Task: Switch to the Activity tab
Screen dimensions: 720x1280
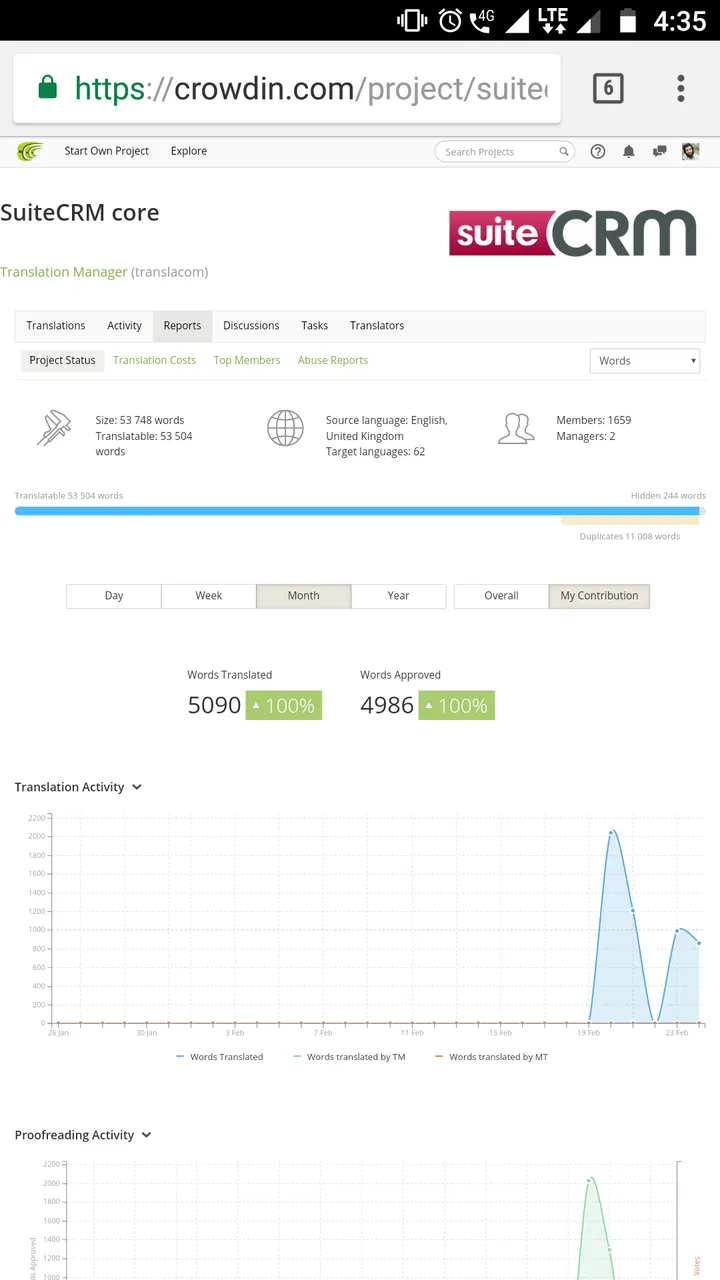Action: click(124, 326)
